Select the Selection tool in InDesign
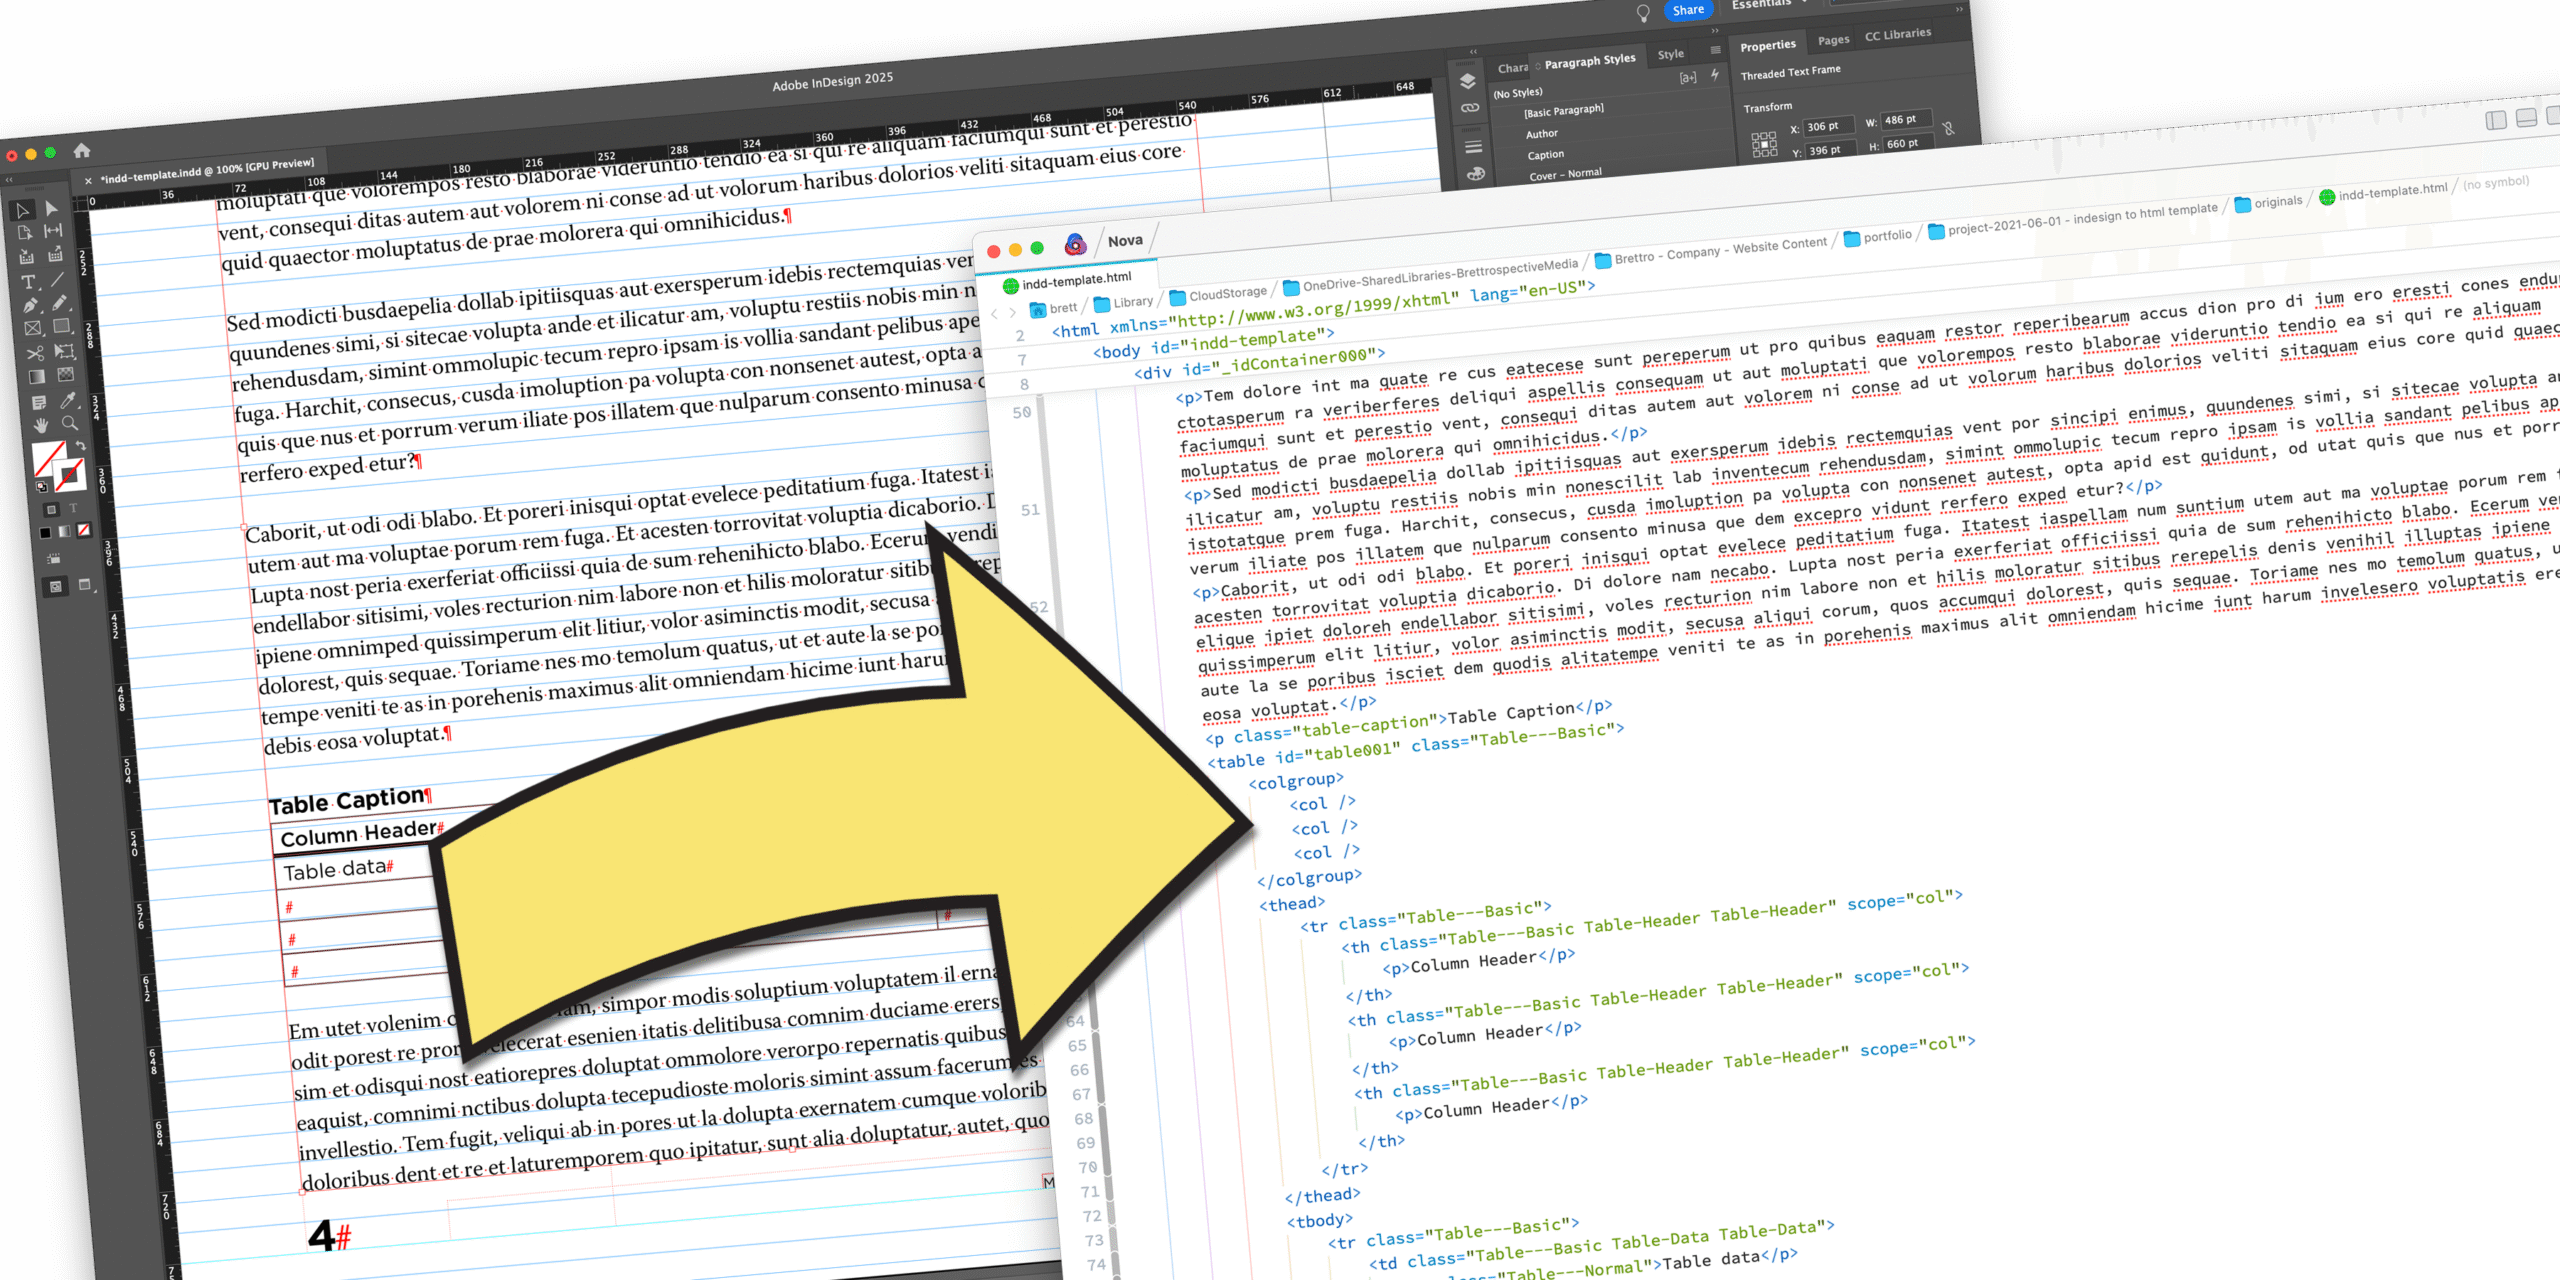Image resolution: width=2560 pixels, height=1280 pixels. pos(22,210)
